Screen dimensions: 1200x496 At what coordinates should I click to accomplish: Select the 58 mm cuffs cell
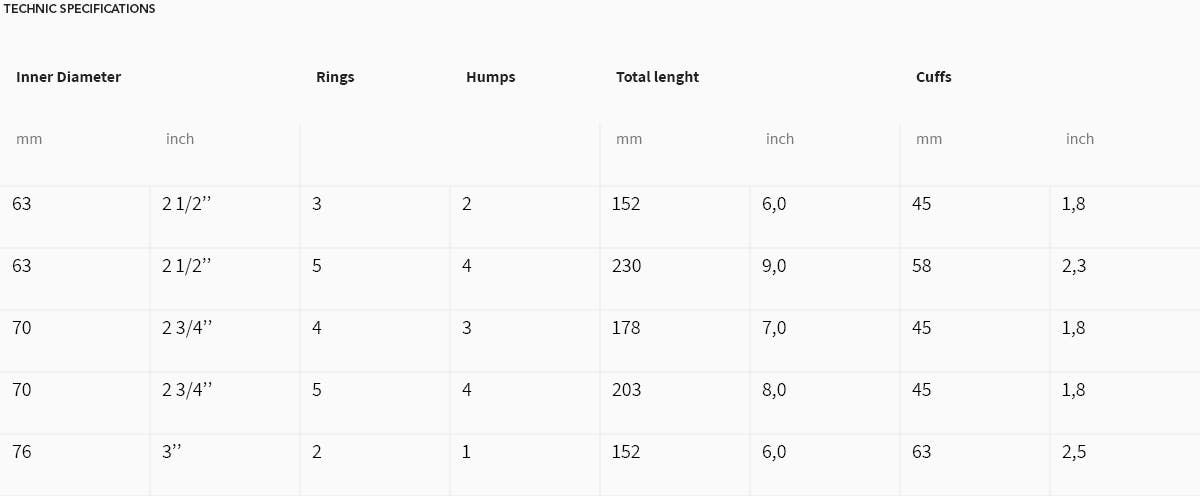(x=921, y=266)
